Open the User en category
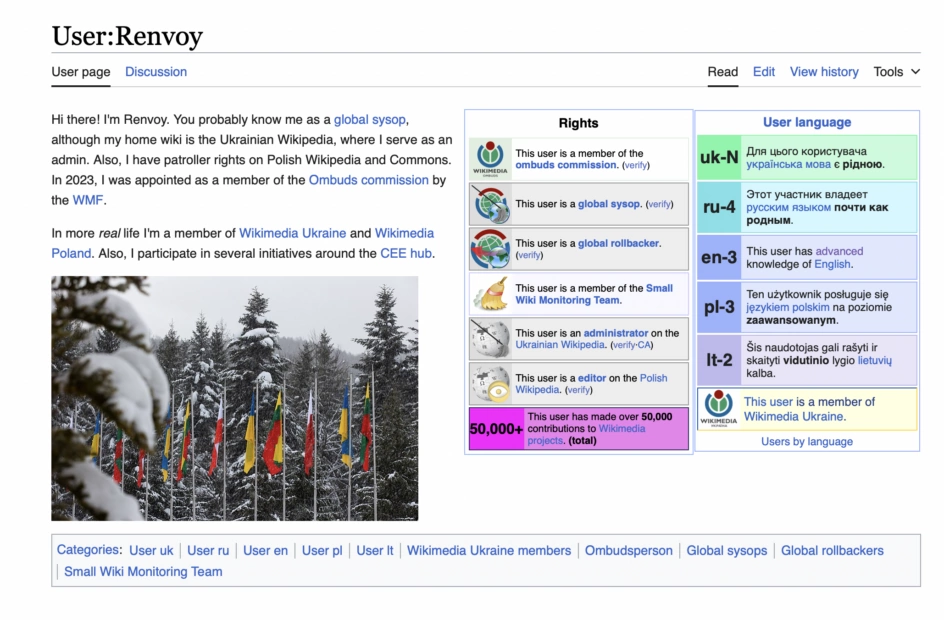The image size is (944, 620). [265, 550]
